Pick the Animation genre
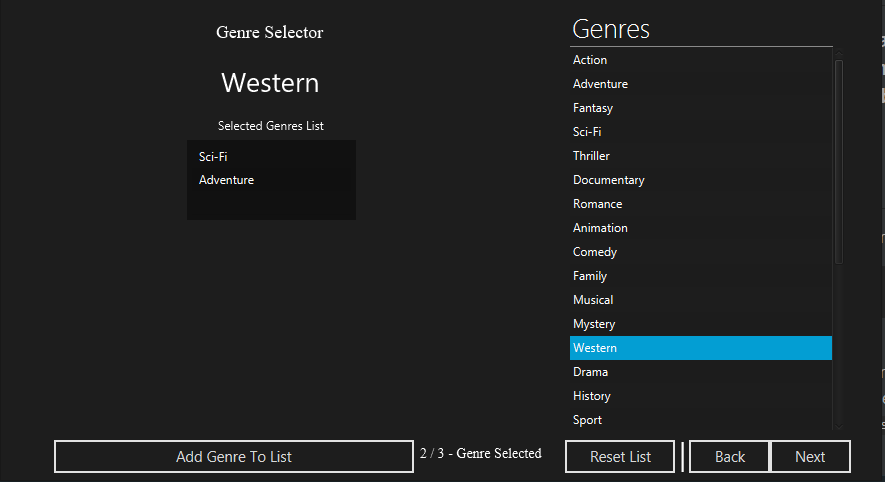Image resolution: width=885 pixels, height=482 pixels. click(x=600, y=228)
